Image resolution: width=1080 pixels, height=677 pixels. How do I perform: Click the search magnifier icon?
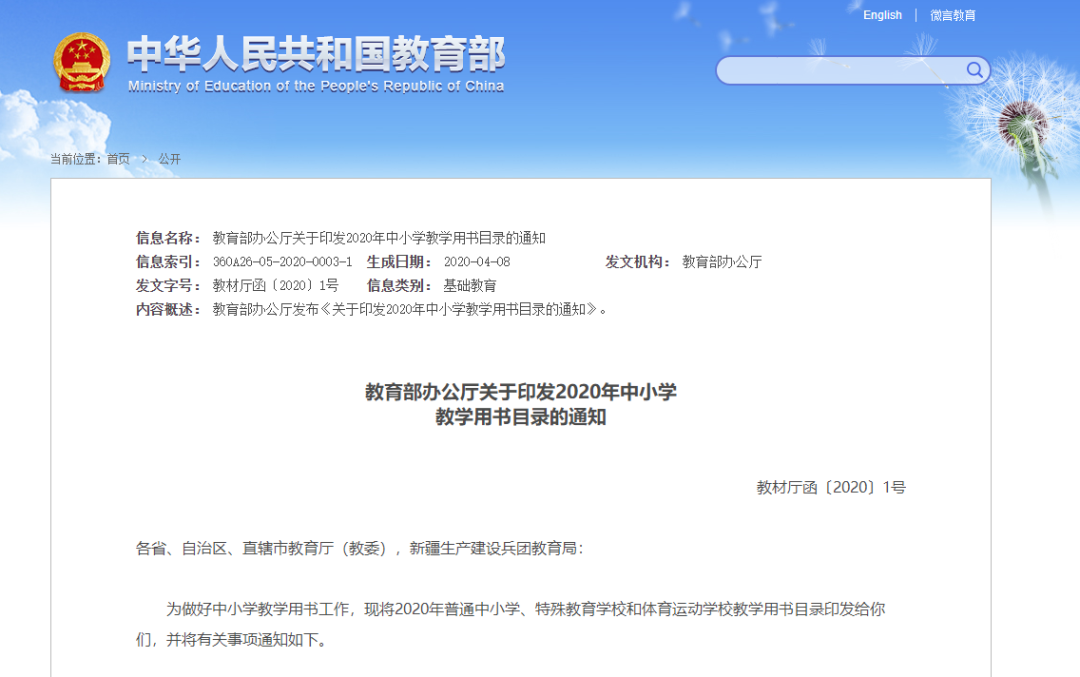973,70
